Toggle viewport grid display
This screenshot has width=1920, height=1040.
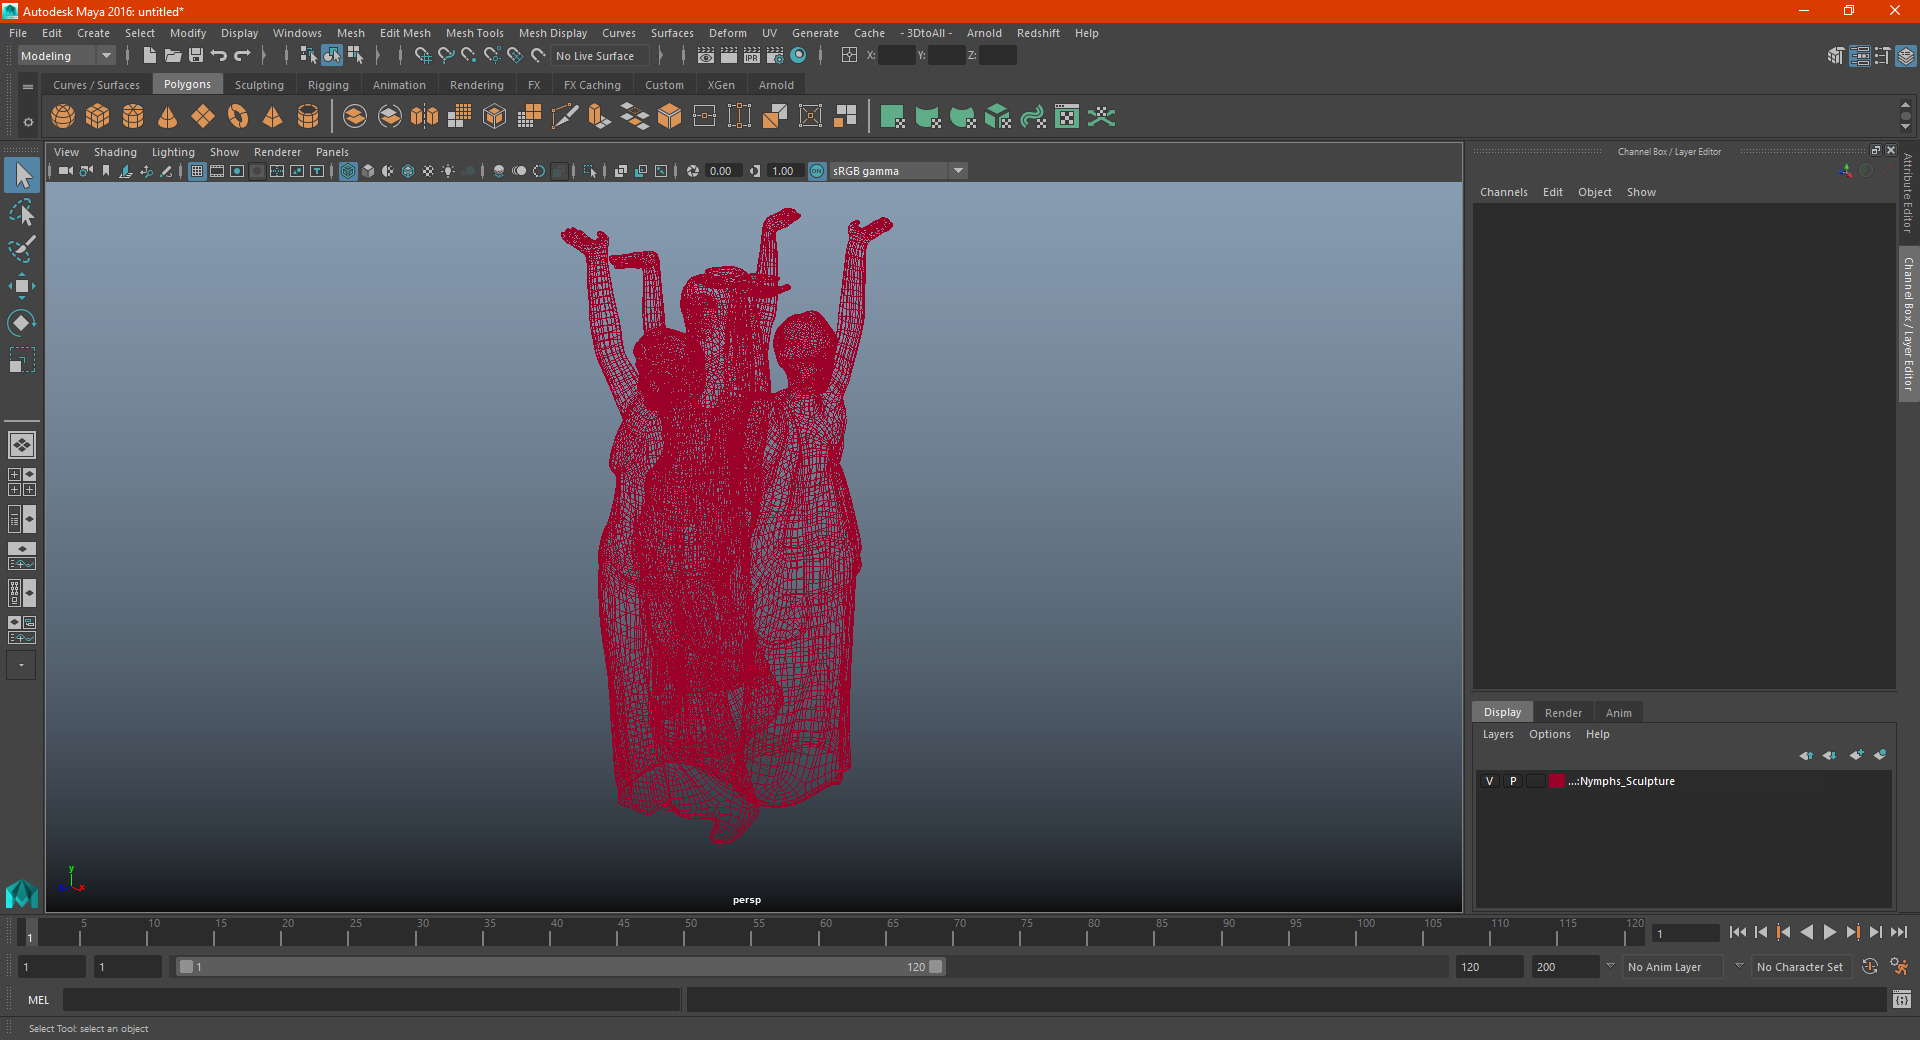point(197,171)
